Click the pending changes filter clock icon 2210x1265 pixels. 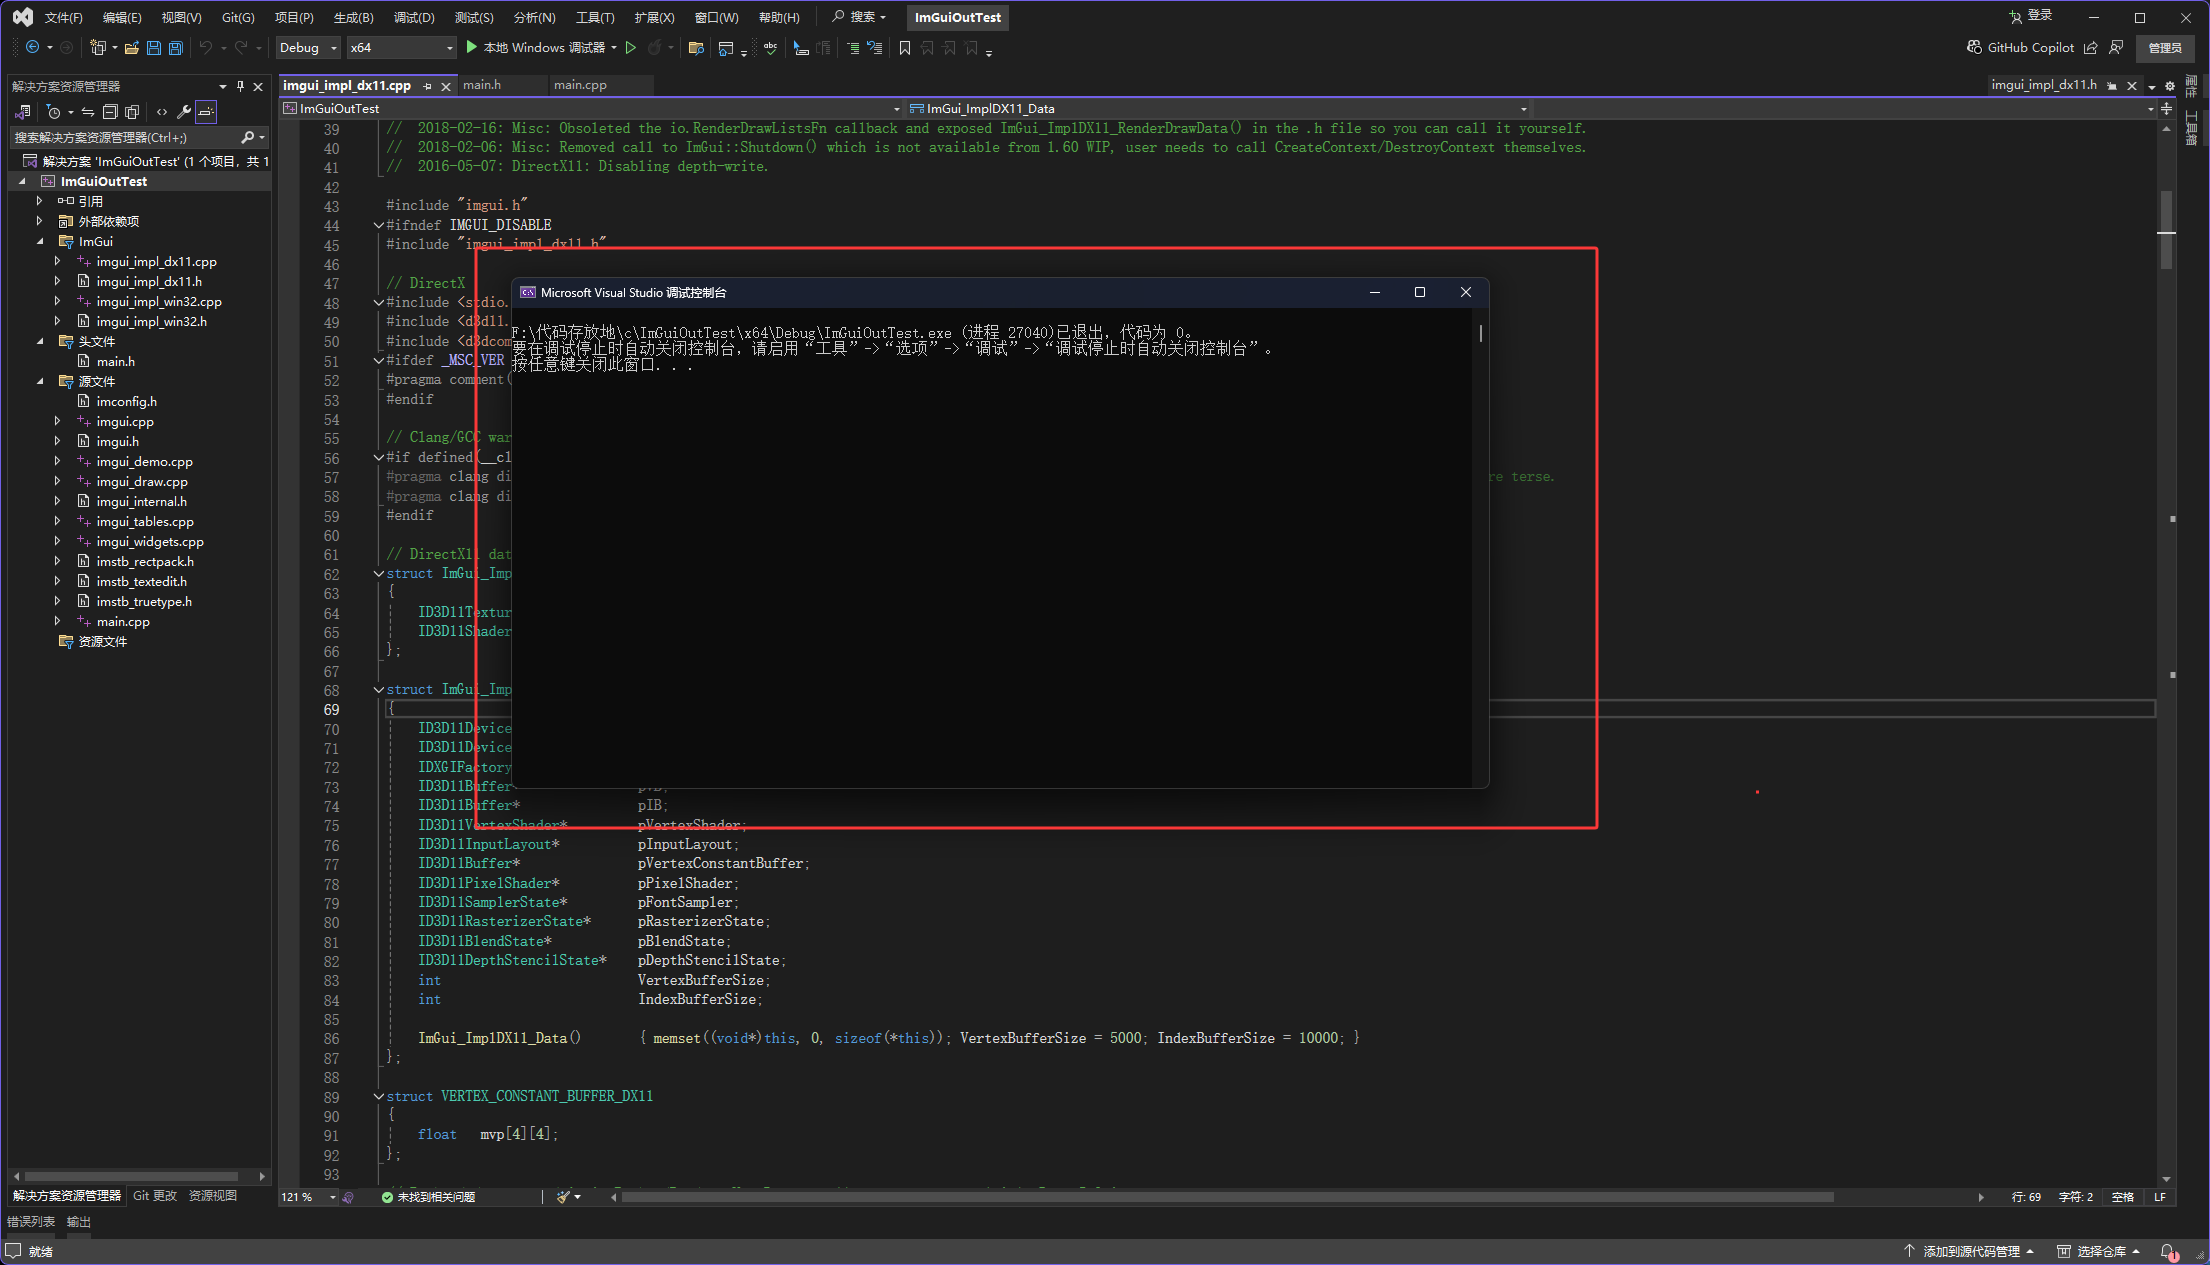click(53, 112)
